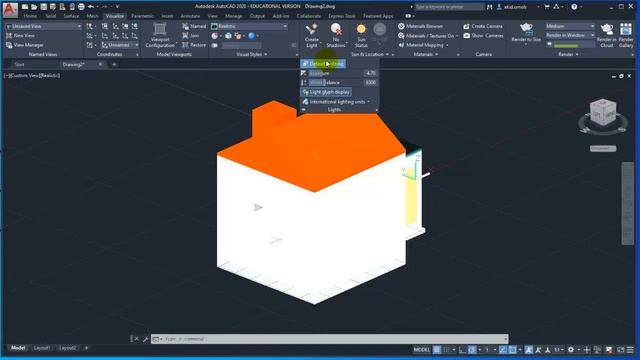The width and height of the screenshot is (640, 360).
Task: Open the Medium render preset dropdown
Action: tap(570, 26)
